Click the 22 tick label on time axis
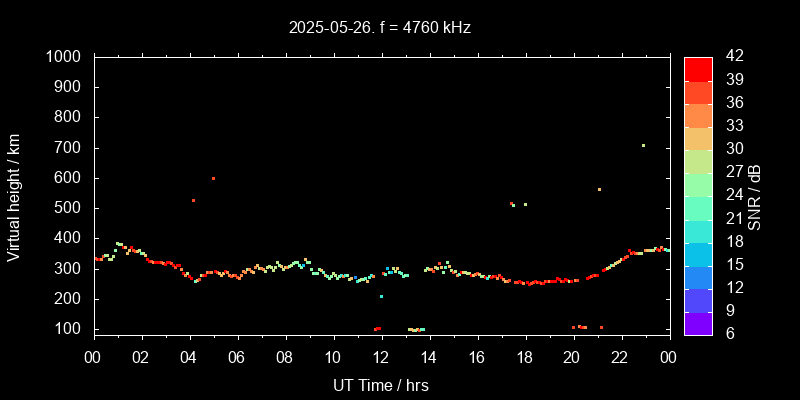This screenshot has height=400, width=800. (x=619, y=357)
